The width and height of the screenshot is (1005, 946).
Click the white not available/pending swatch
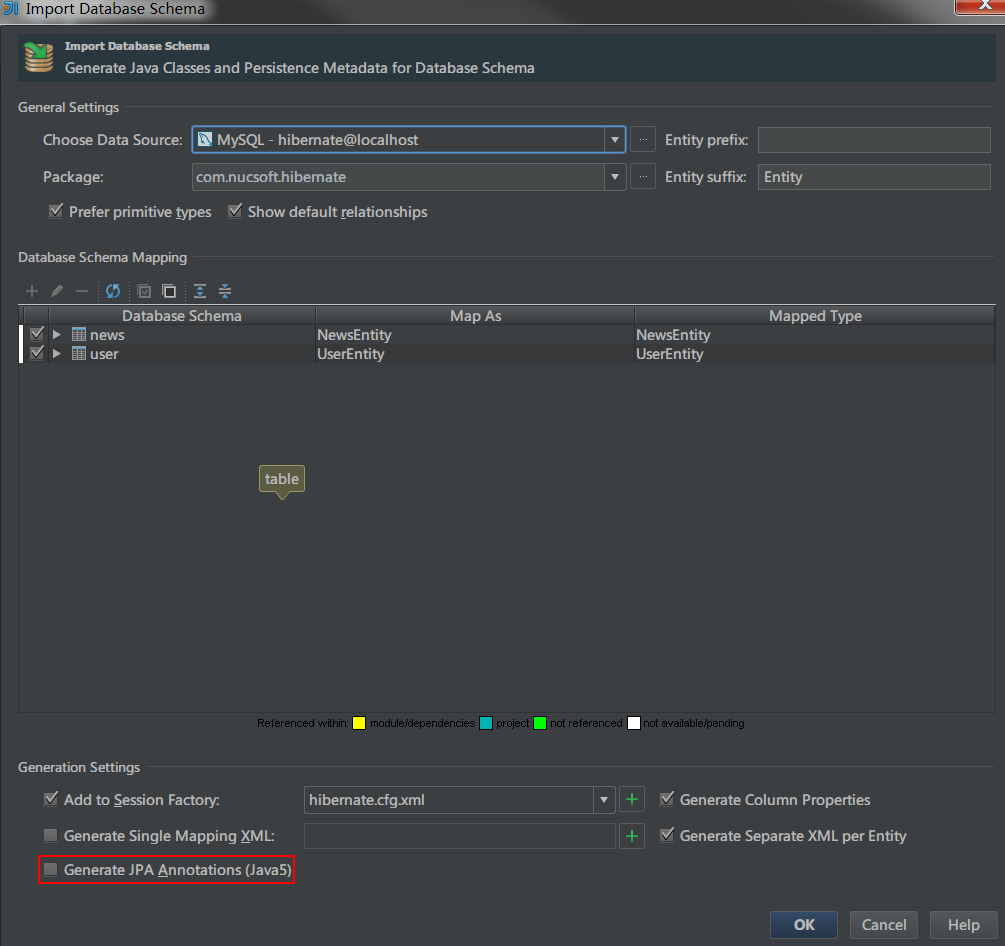click(633, 723)
